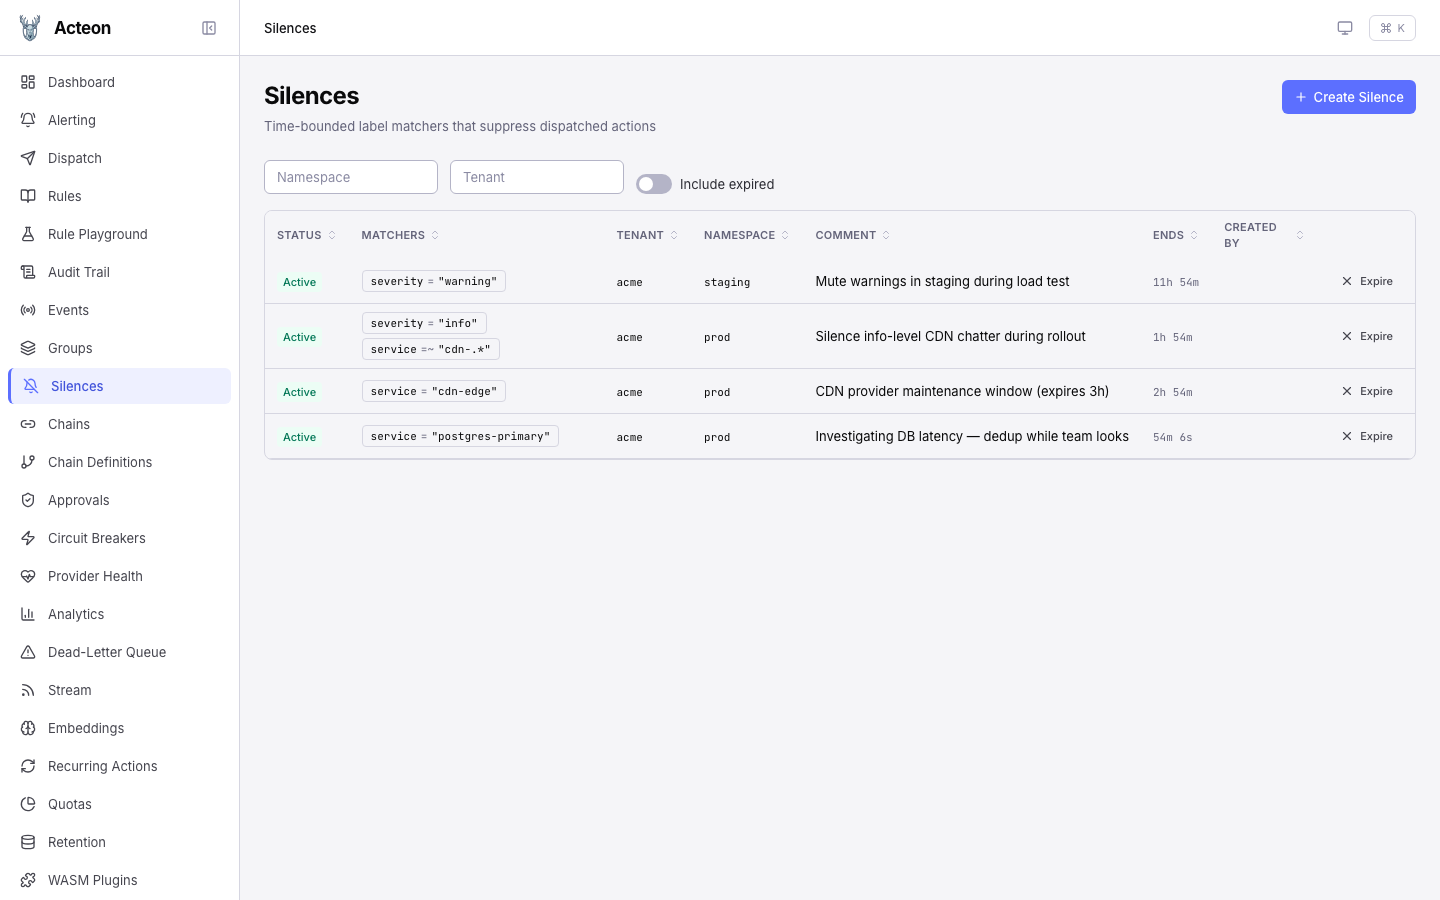Open the Audit Trail page

[x=79, y=272]
